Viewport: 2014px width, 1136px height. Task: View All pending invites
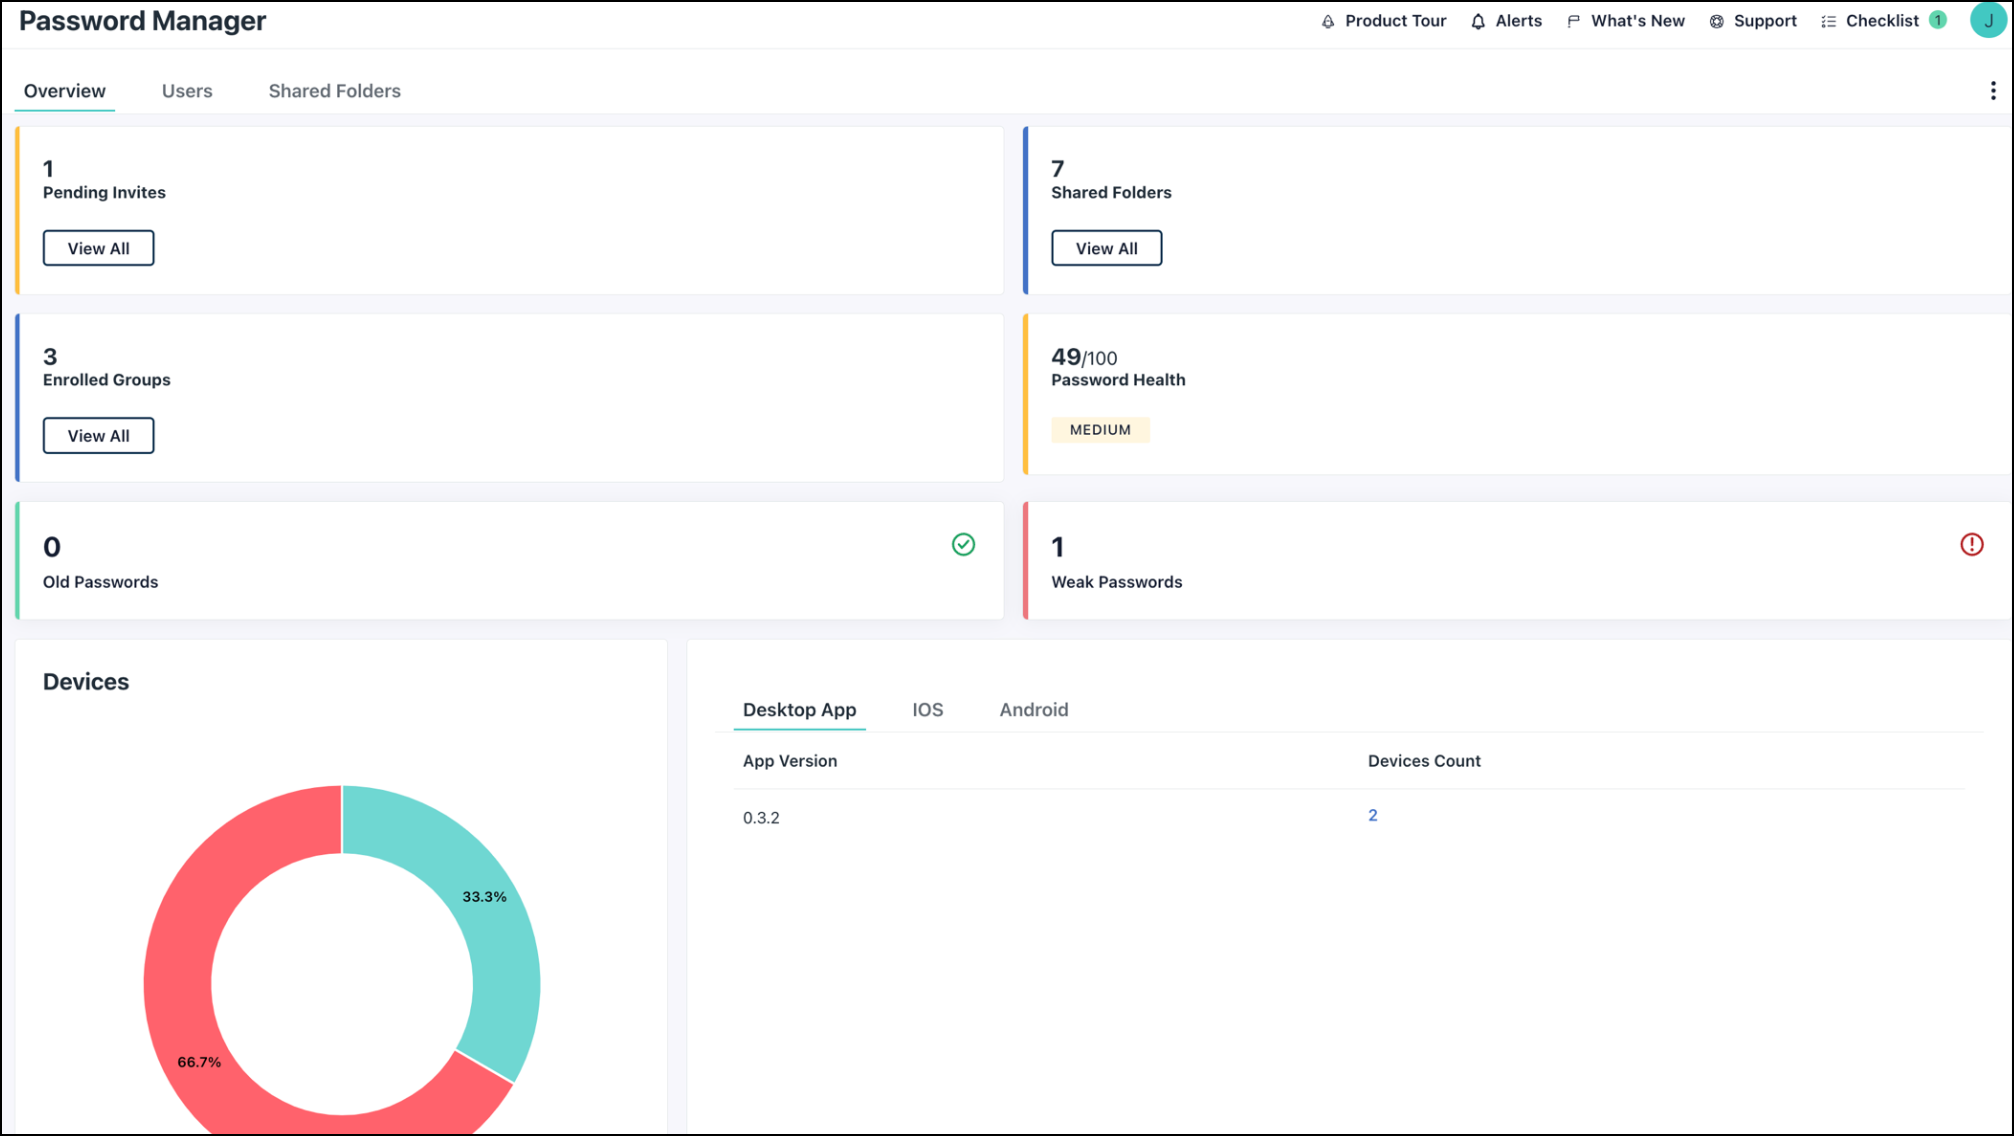[x=98, y=247]
